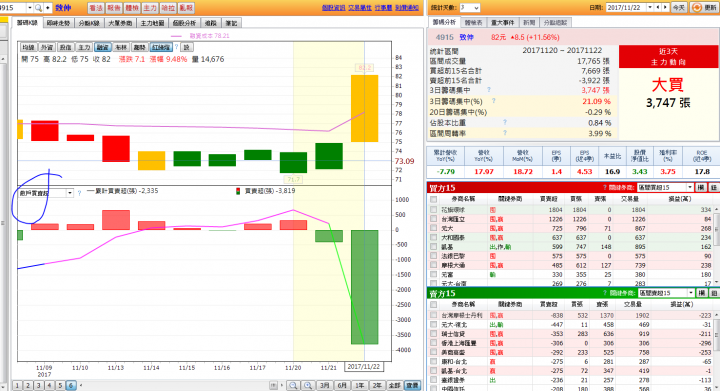Viewport: 720px width, 391px height.
Task: Set chart range to 2年
Action: click(377, 385)
